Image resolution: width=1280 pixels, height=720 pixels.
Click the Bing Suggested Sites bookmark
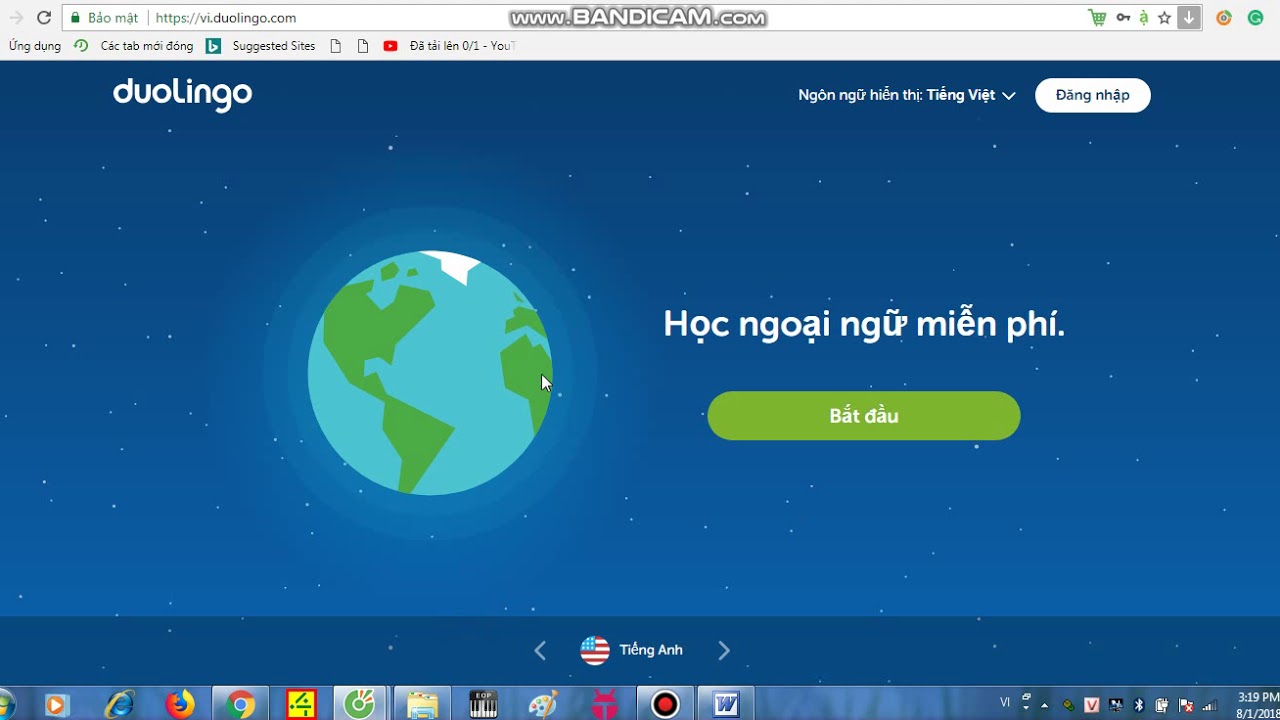click(260, 46)
